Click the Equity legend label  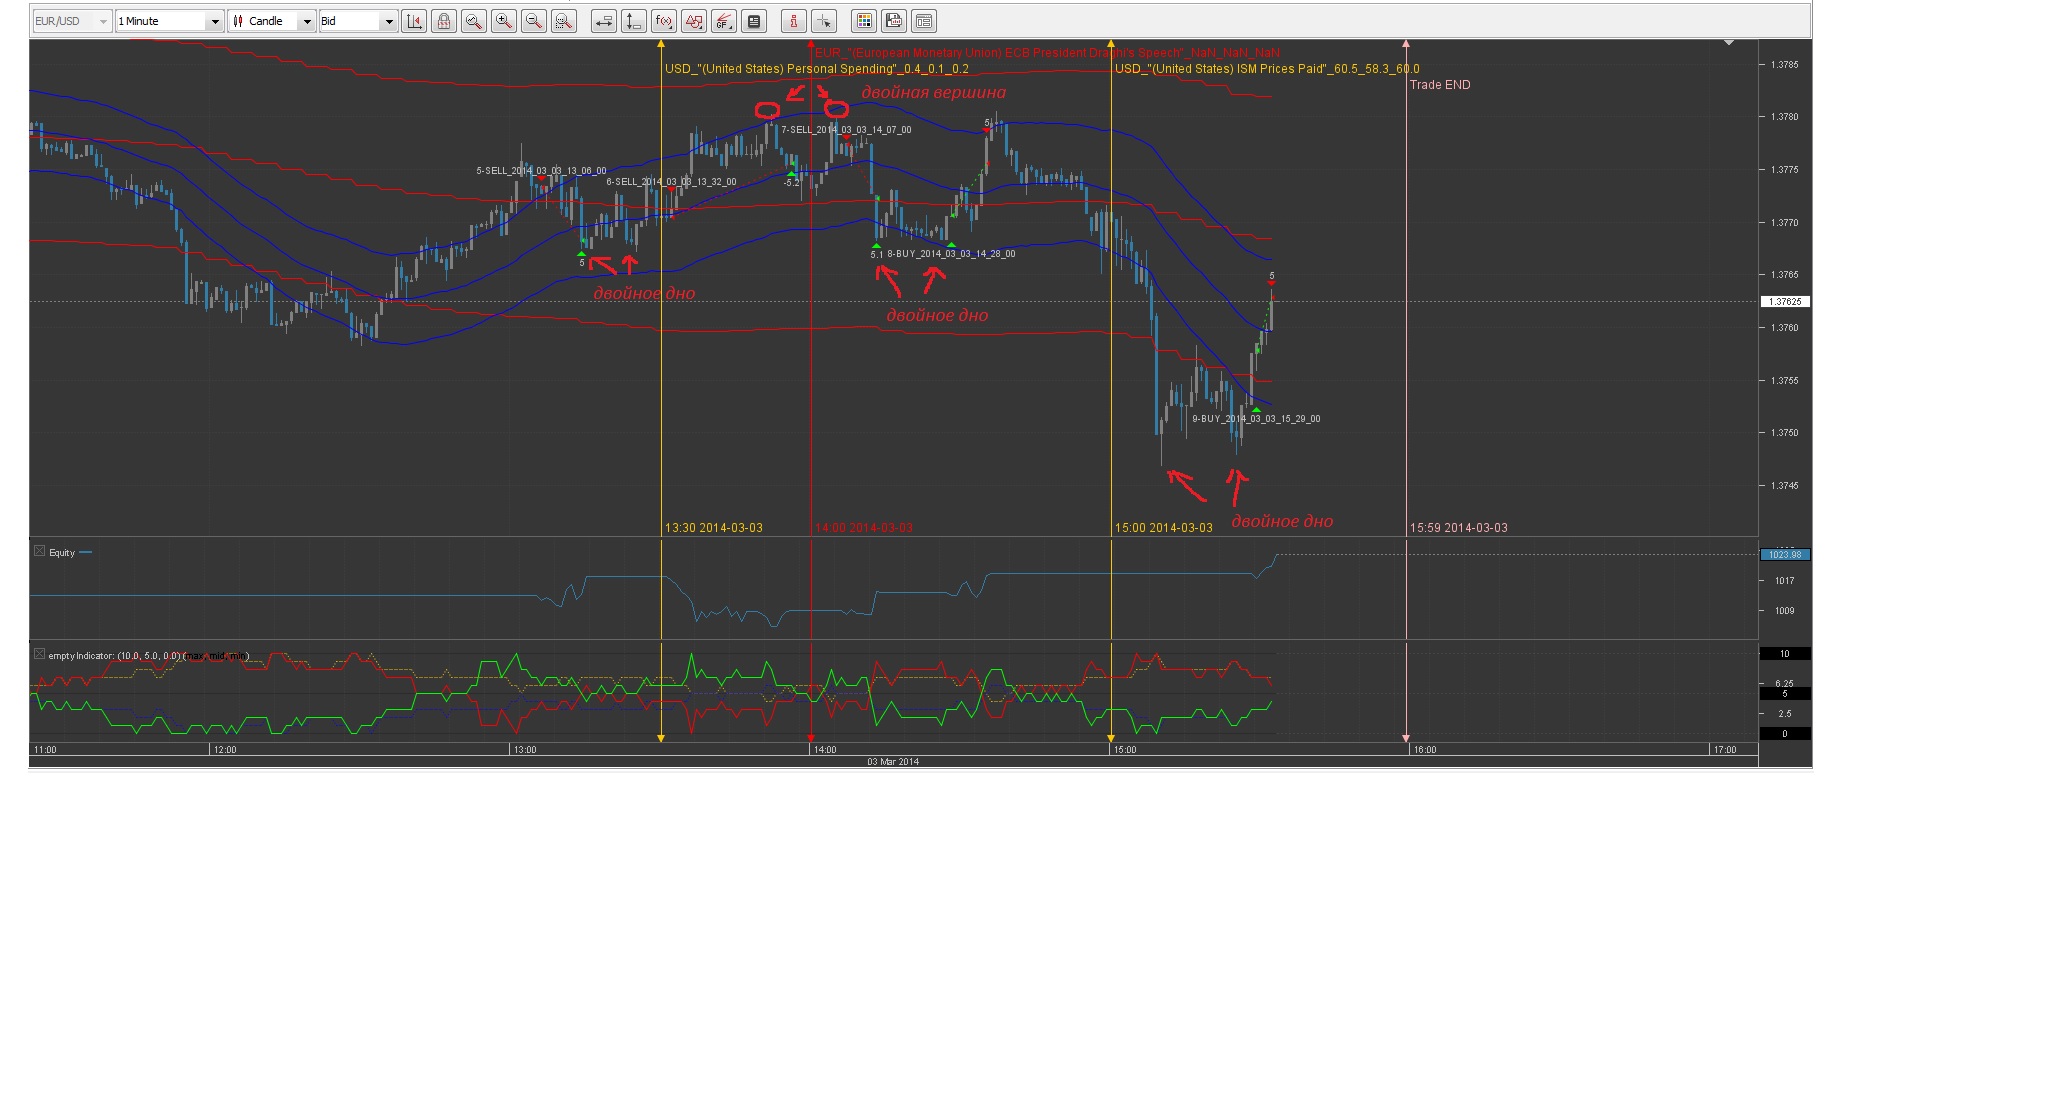pyautogui.click(x=62, y=552)
